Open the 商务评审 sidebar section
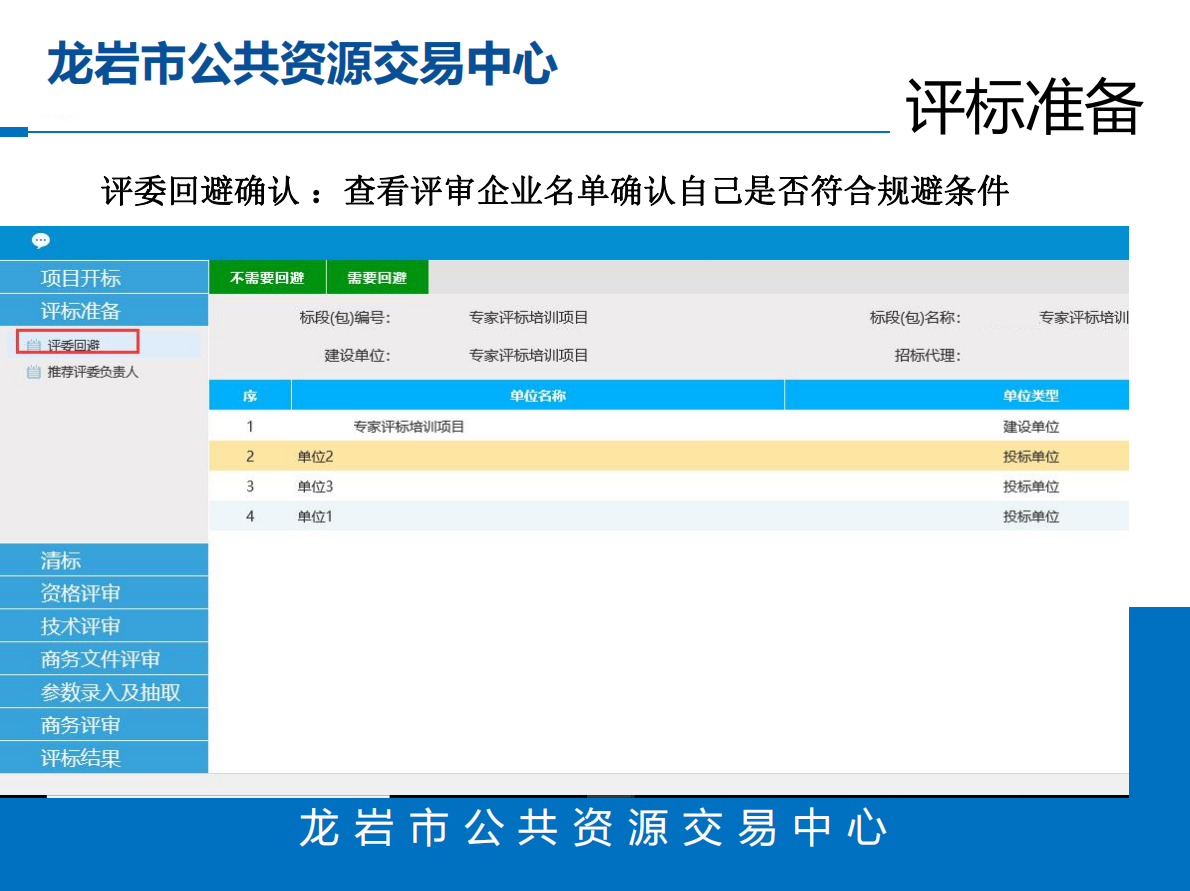Viewport: 1190px width, 891px height. point(104,725)
